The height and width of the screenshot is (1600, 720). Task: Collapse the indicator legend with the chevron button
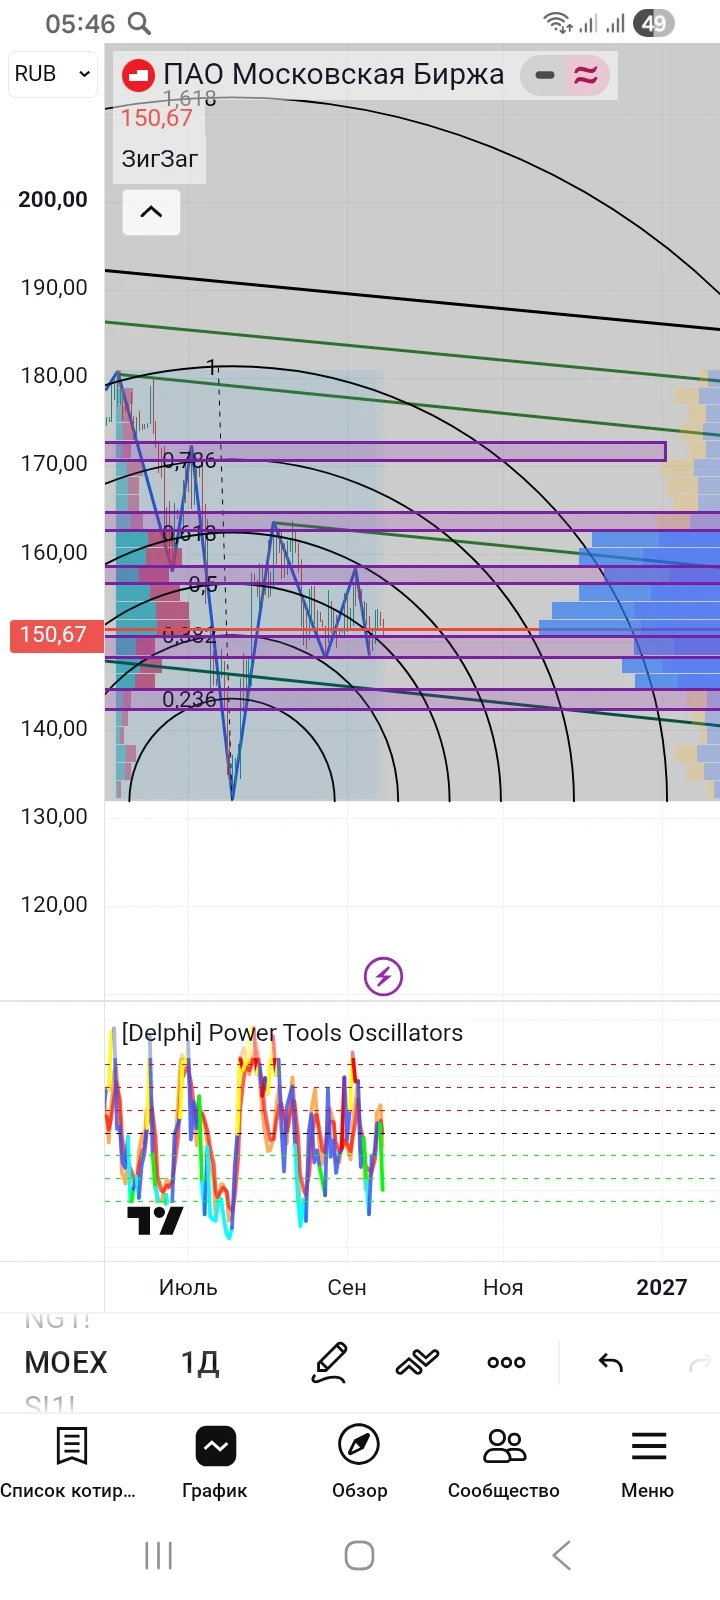[151, 212]
